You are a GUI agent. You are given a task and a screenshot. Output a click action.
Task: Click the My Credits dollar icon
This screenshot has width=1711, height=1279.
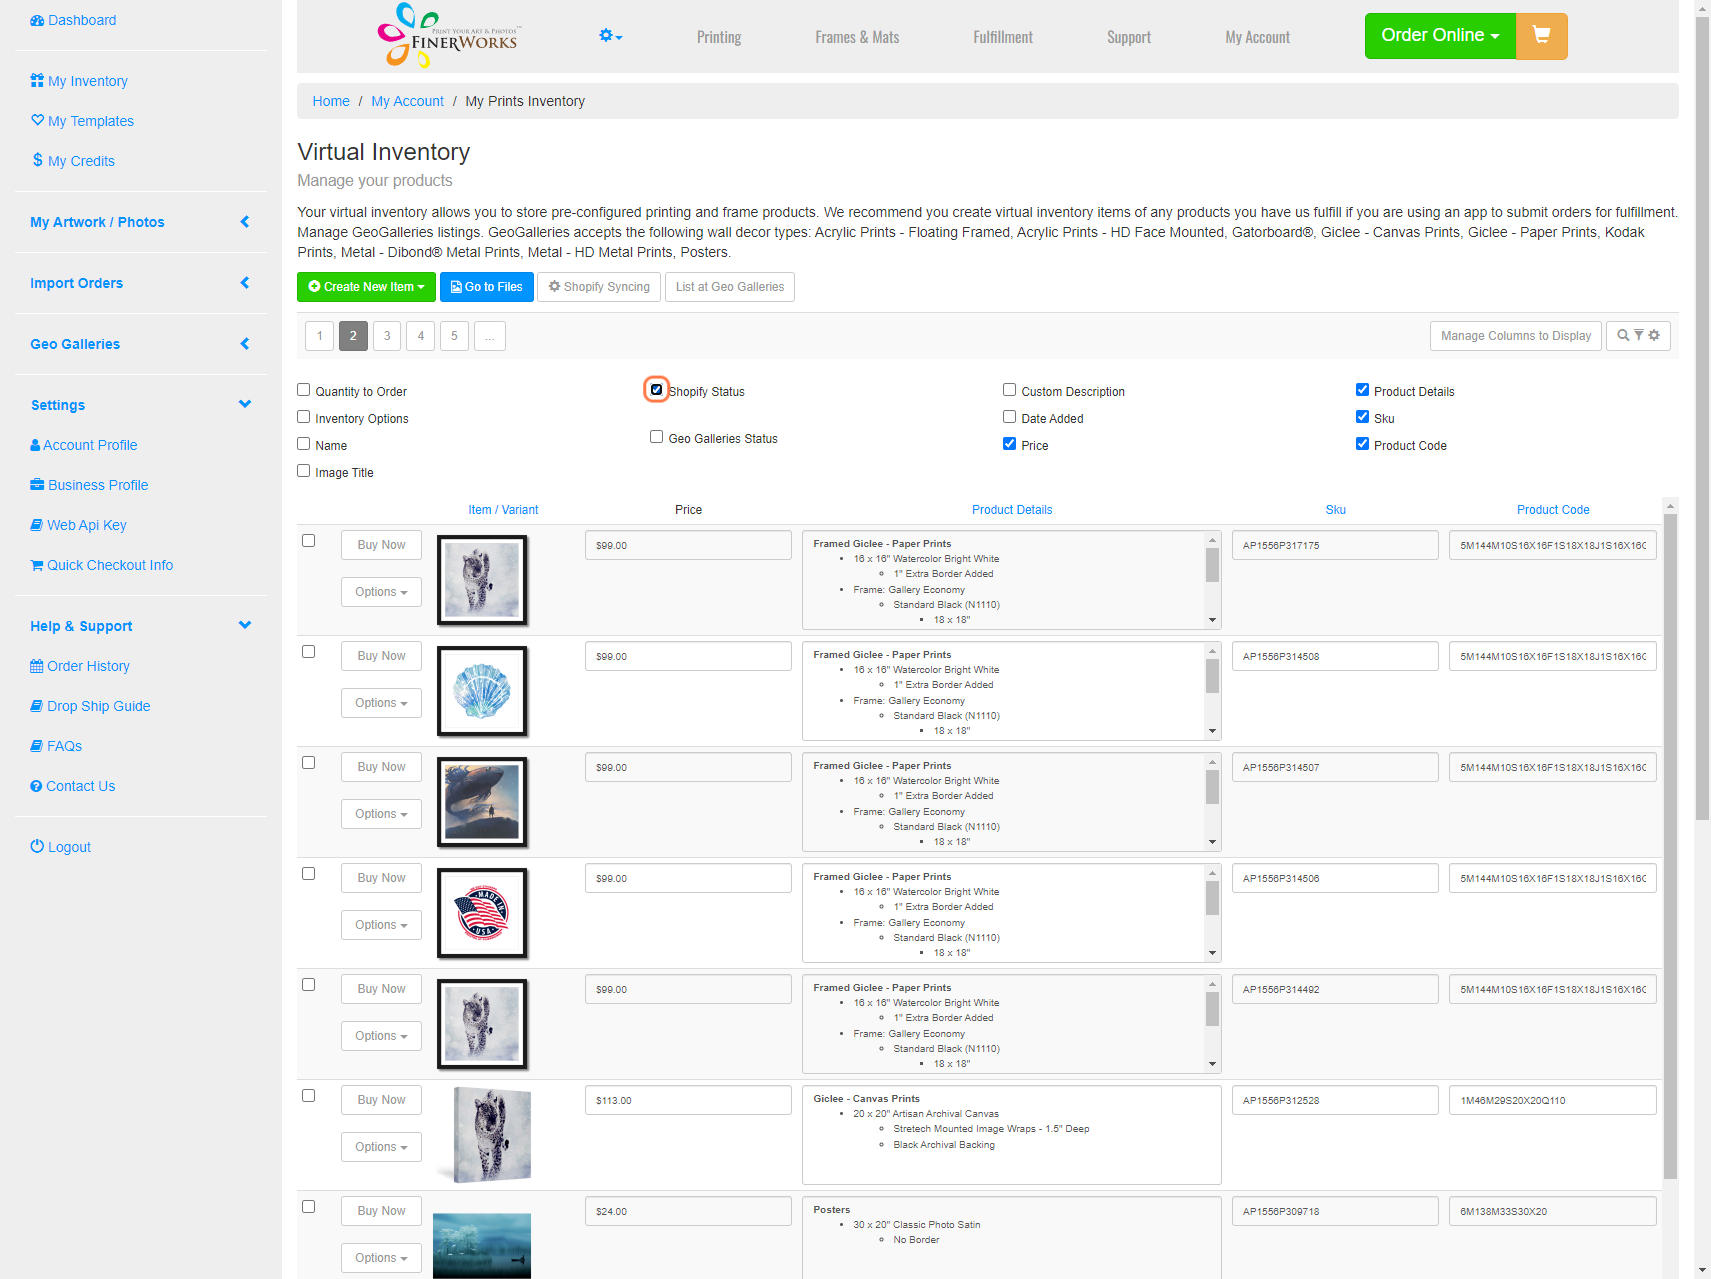[x=37, y=160]
